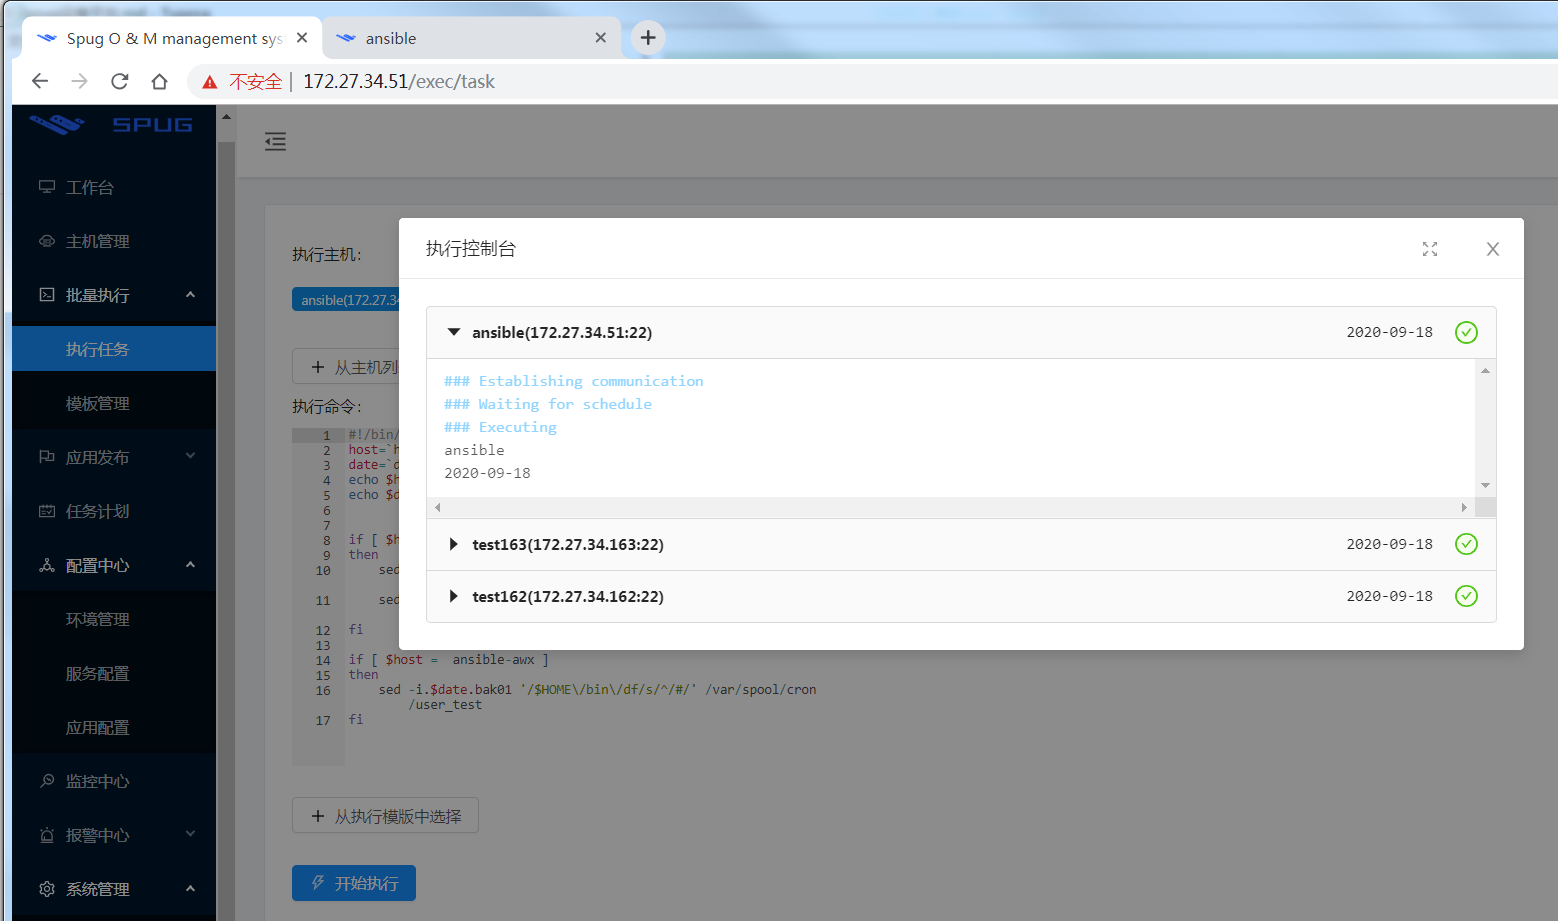Image resolution: width=1558 pixels, height=921 pixels.
Task: Click success check icon for test162 host
Action: (1466, 596)
